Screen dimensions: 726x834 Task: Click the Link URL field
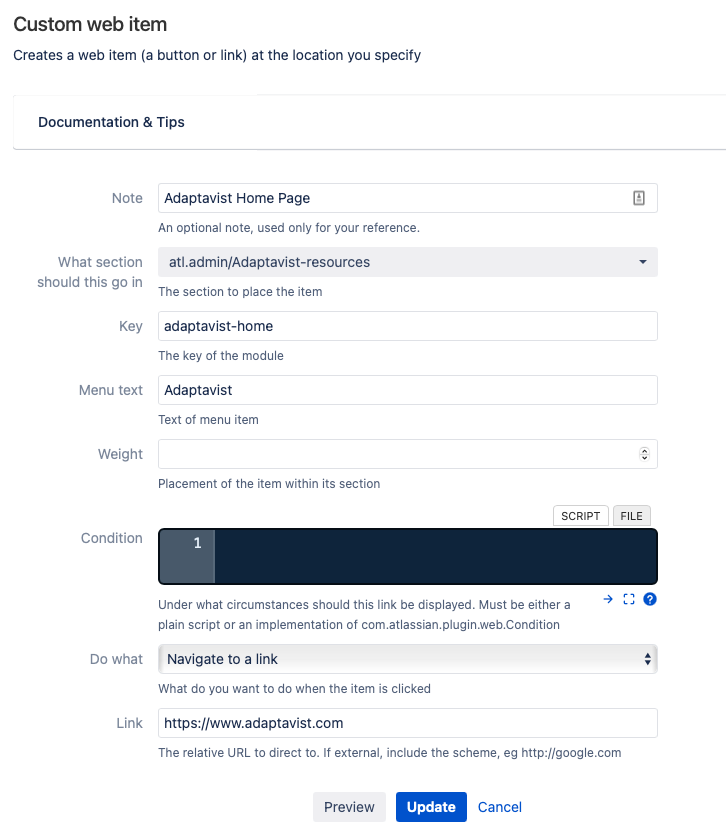(407, 723)
